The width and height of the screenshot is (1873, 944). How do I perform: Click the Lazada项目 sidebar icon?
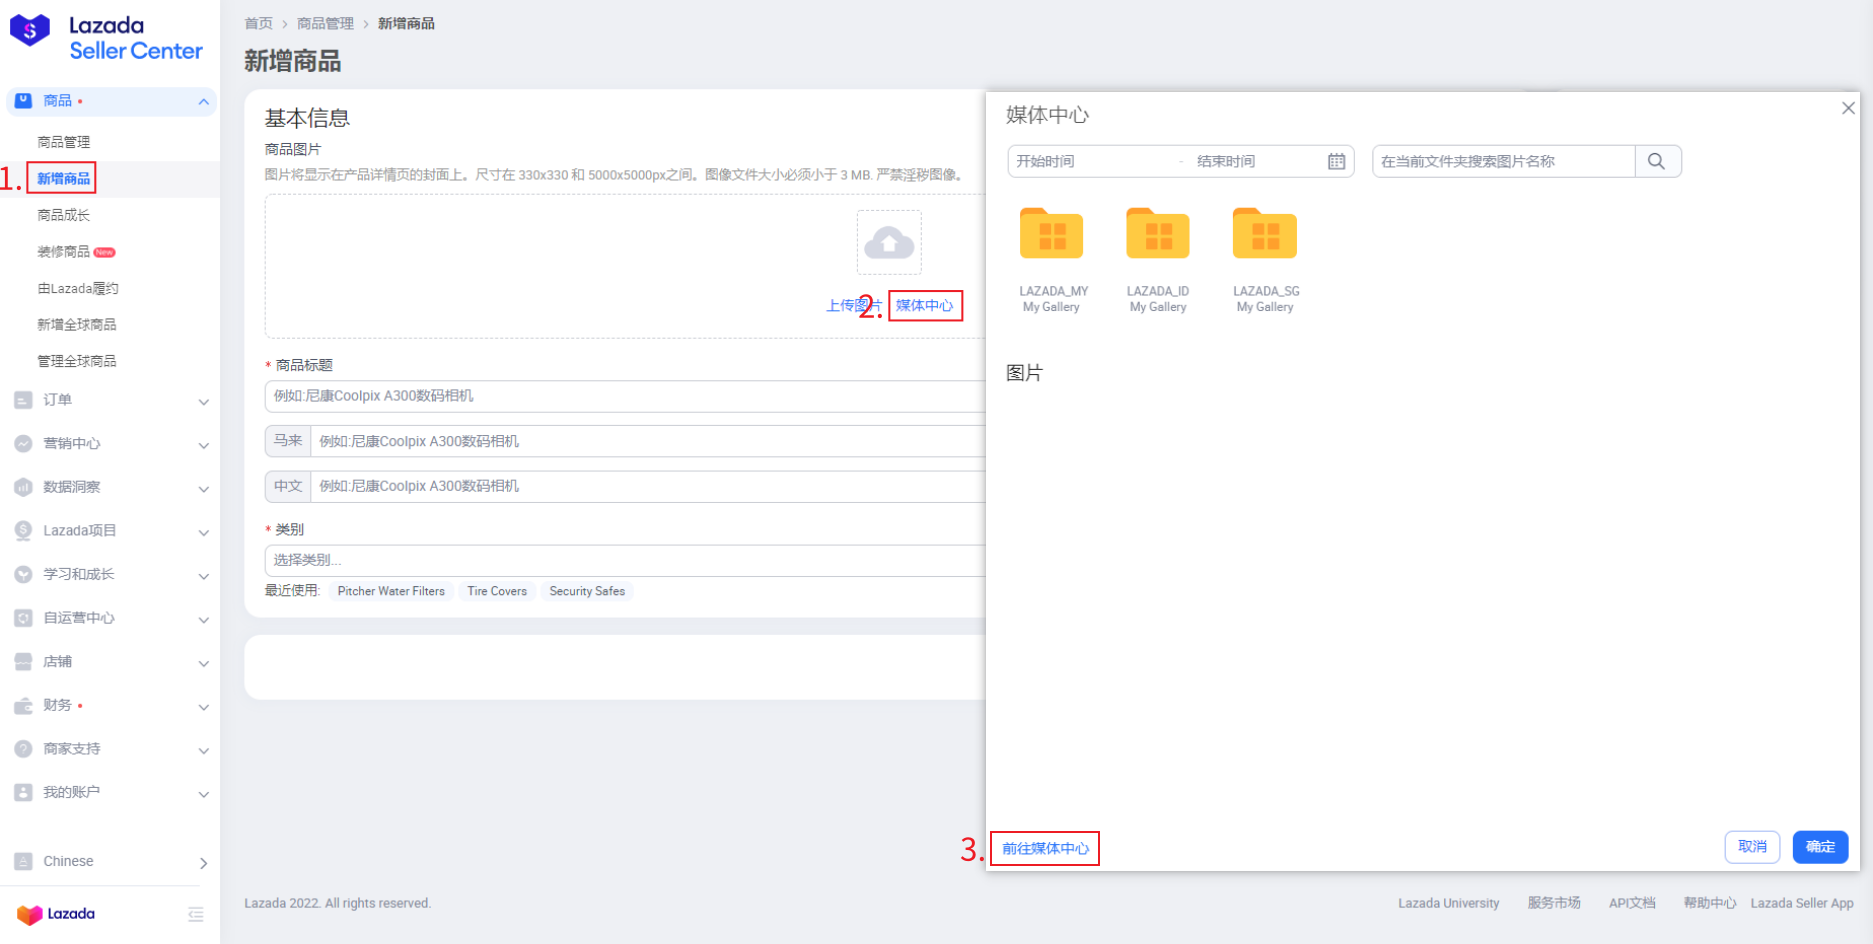click(24, 531)
